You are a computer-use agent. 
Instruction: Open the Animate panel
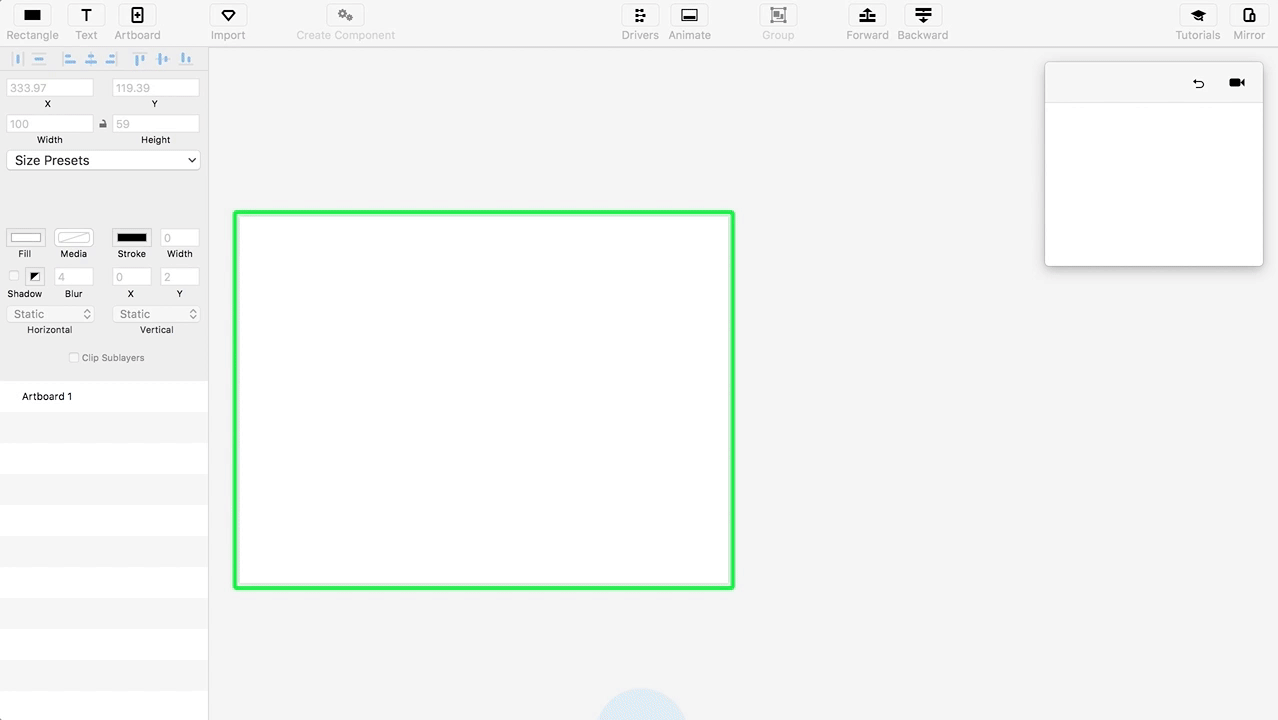coord(689,15)
